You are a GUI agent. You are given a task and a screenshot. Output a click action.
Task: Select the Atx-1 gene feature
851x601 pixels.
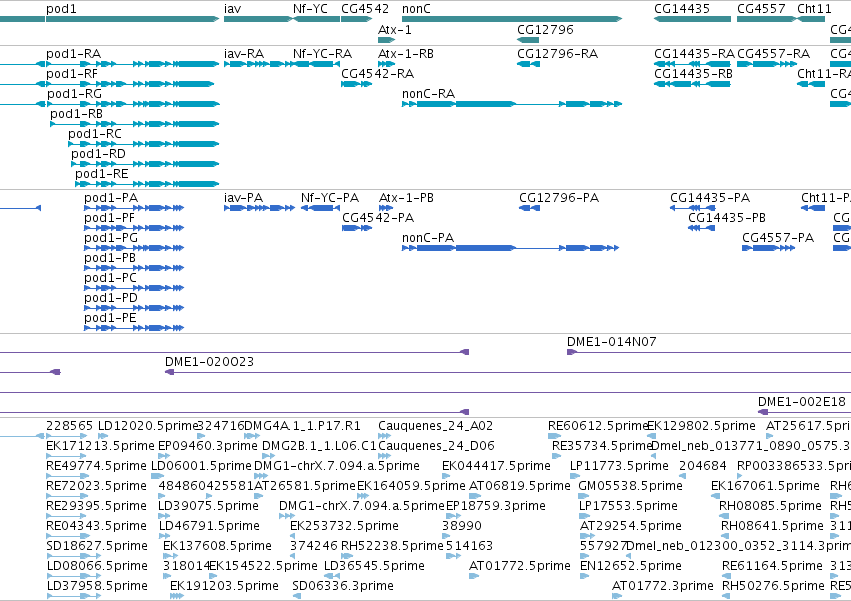point(387,40)
